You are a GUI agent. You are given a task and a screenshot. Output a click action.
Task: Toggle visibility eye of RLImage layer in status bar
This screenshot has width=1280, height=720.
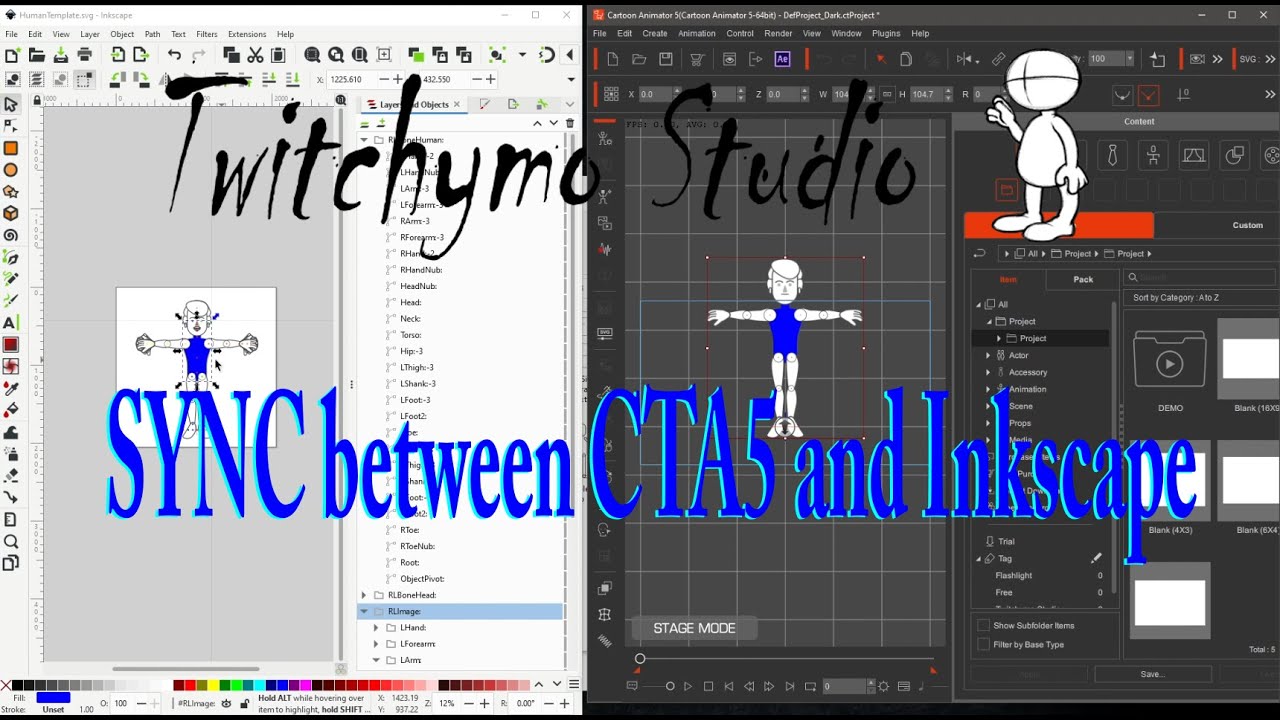(x=227, y=704)
